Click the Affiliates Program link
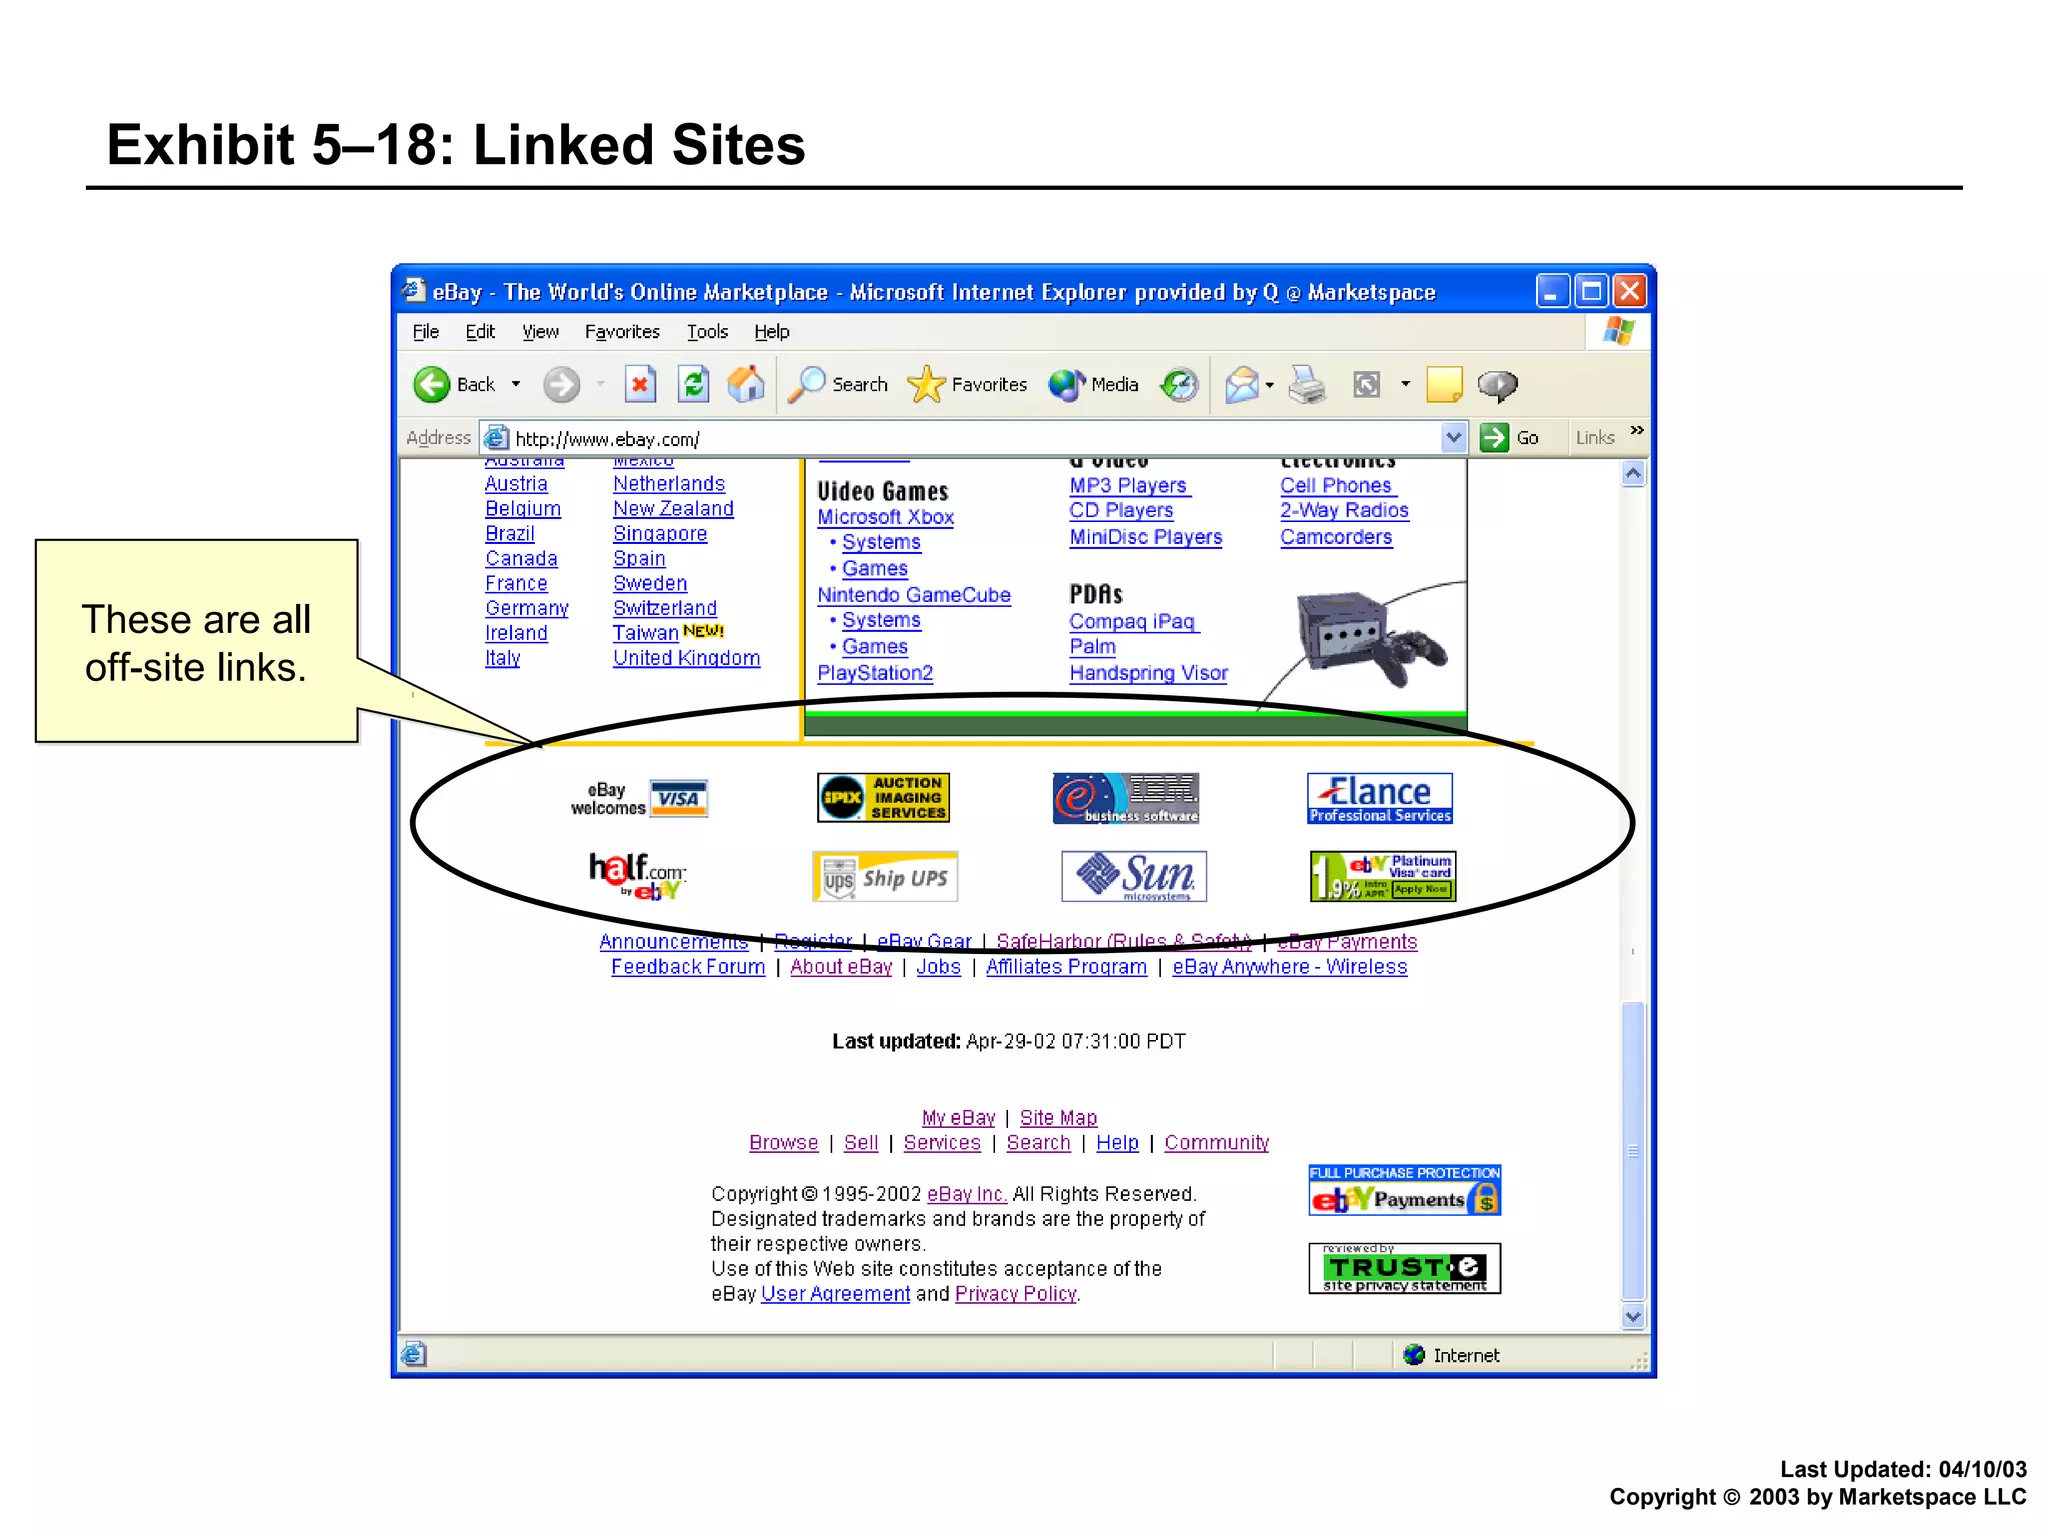 click(x=1066, y=967)
